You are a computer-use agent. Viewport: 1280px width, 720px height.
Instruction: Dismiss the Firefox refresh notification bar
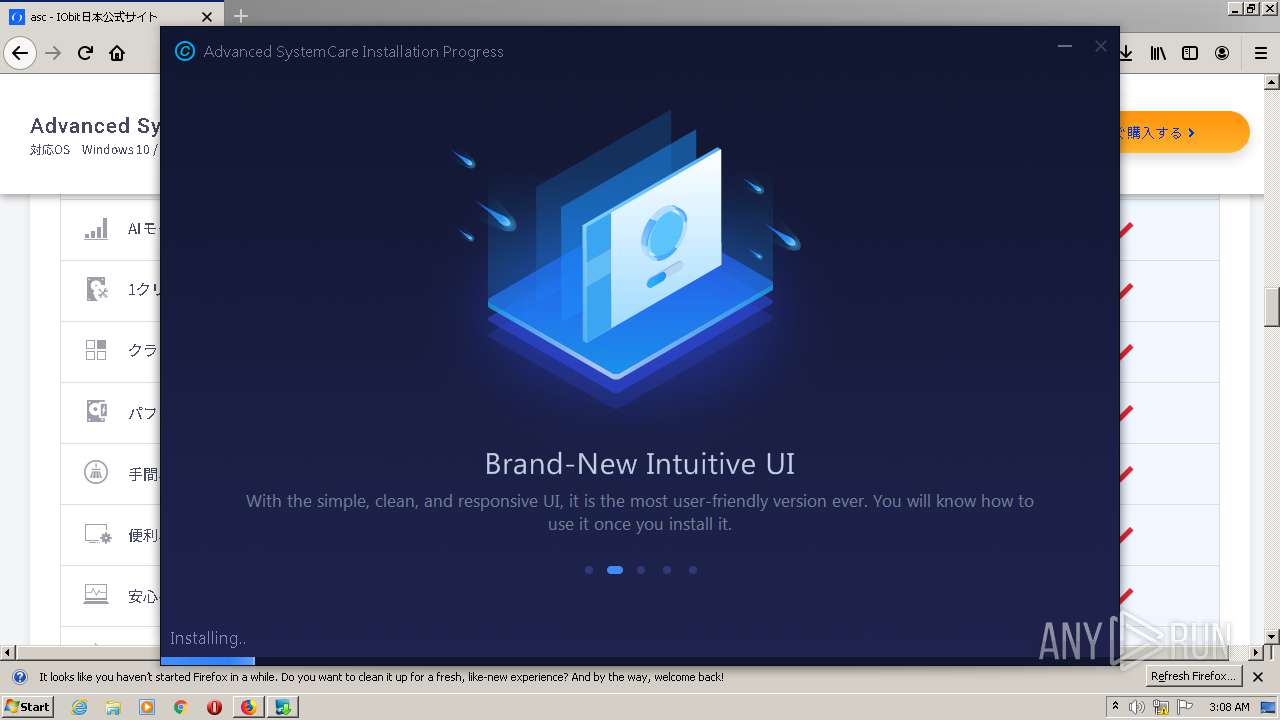pos(1258,677)
